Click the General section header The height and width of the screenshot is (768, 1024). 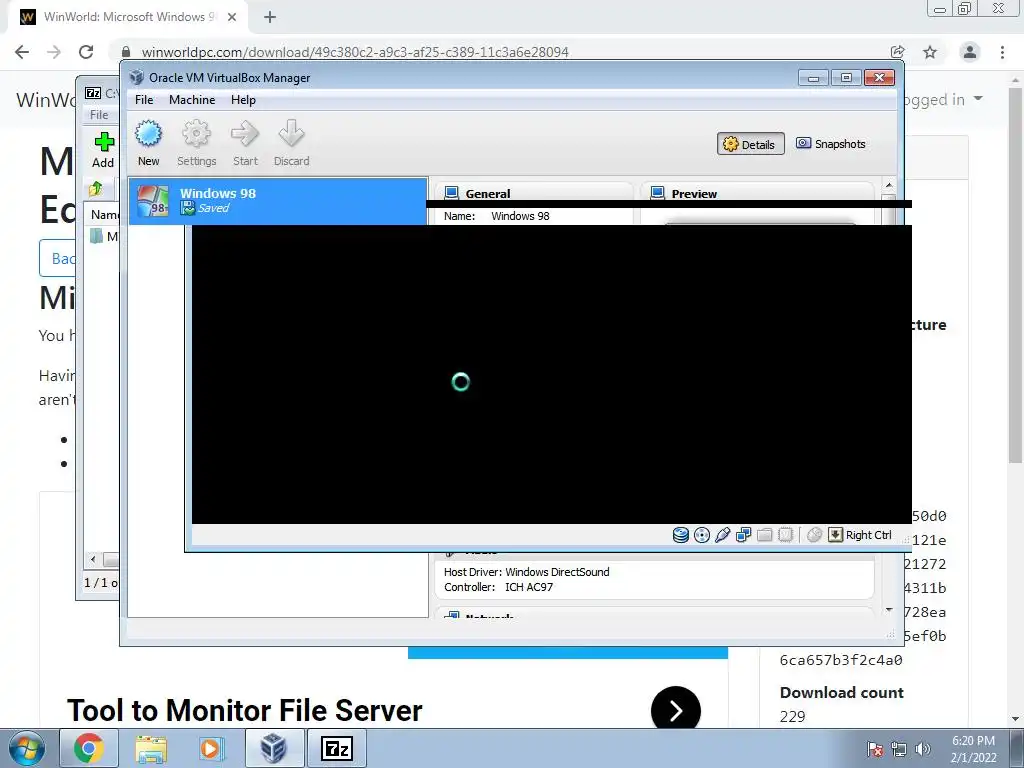pyautogui.click(x=488, y=193)
